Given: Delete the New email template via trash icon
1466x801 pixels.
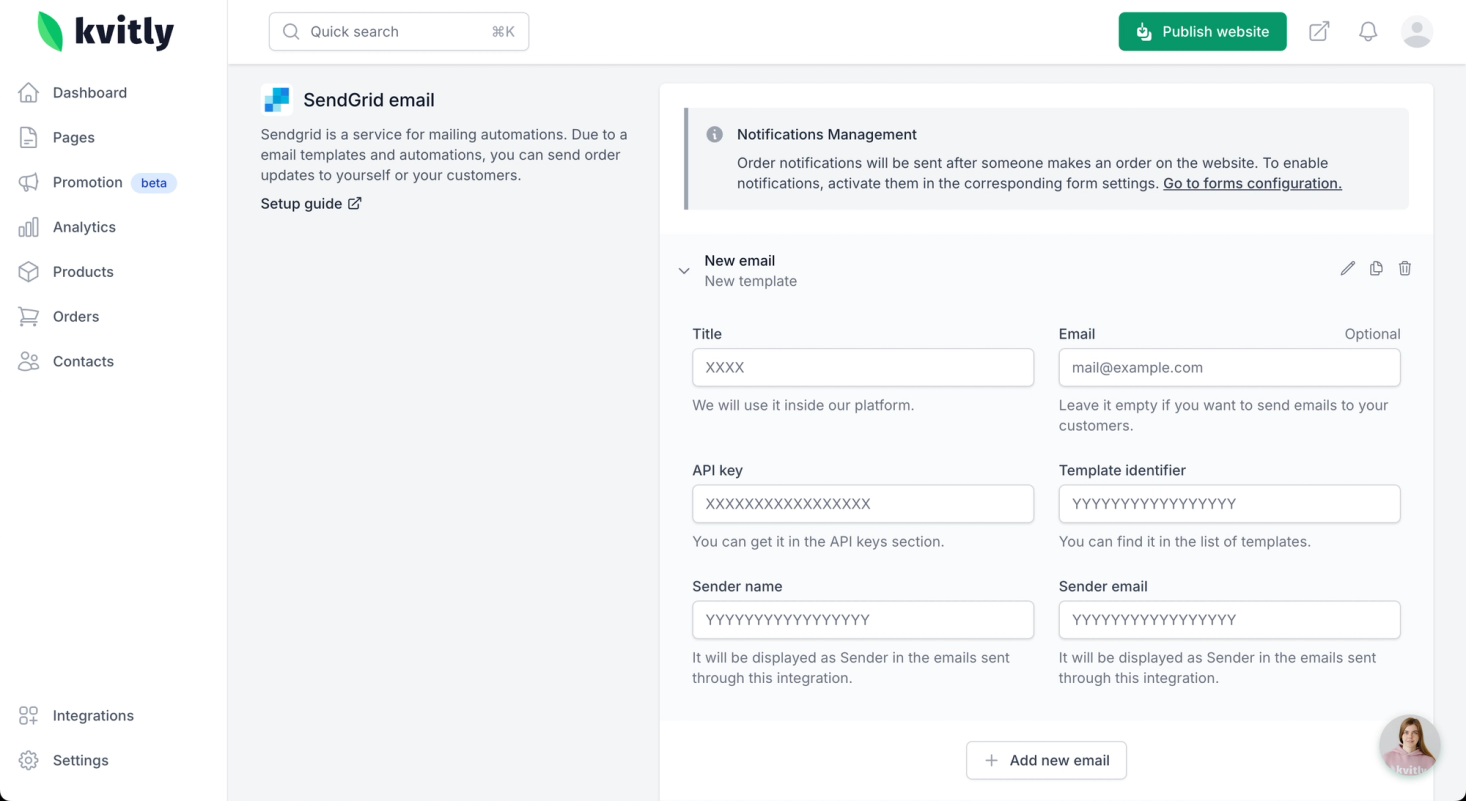Looking at the screenshot, I should (1405, 268).
